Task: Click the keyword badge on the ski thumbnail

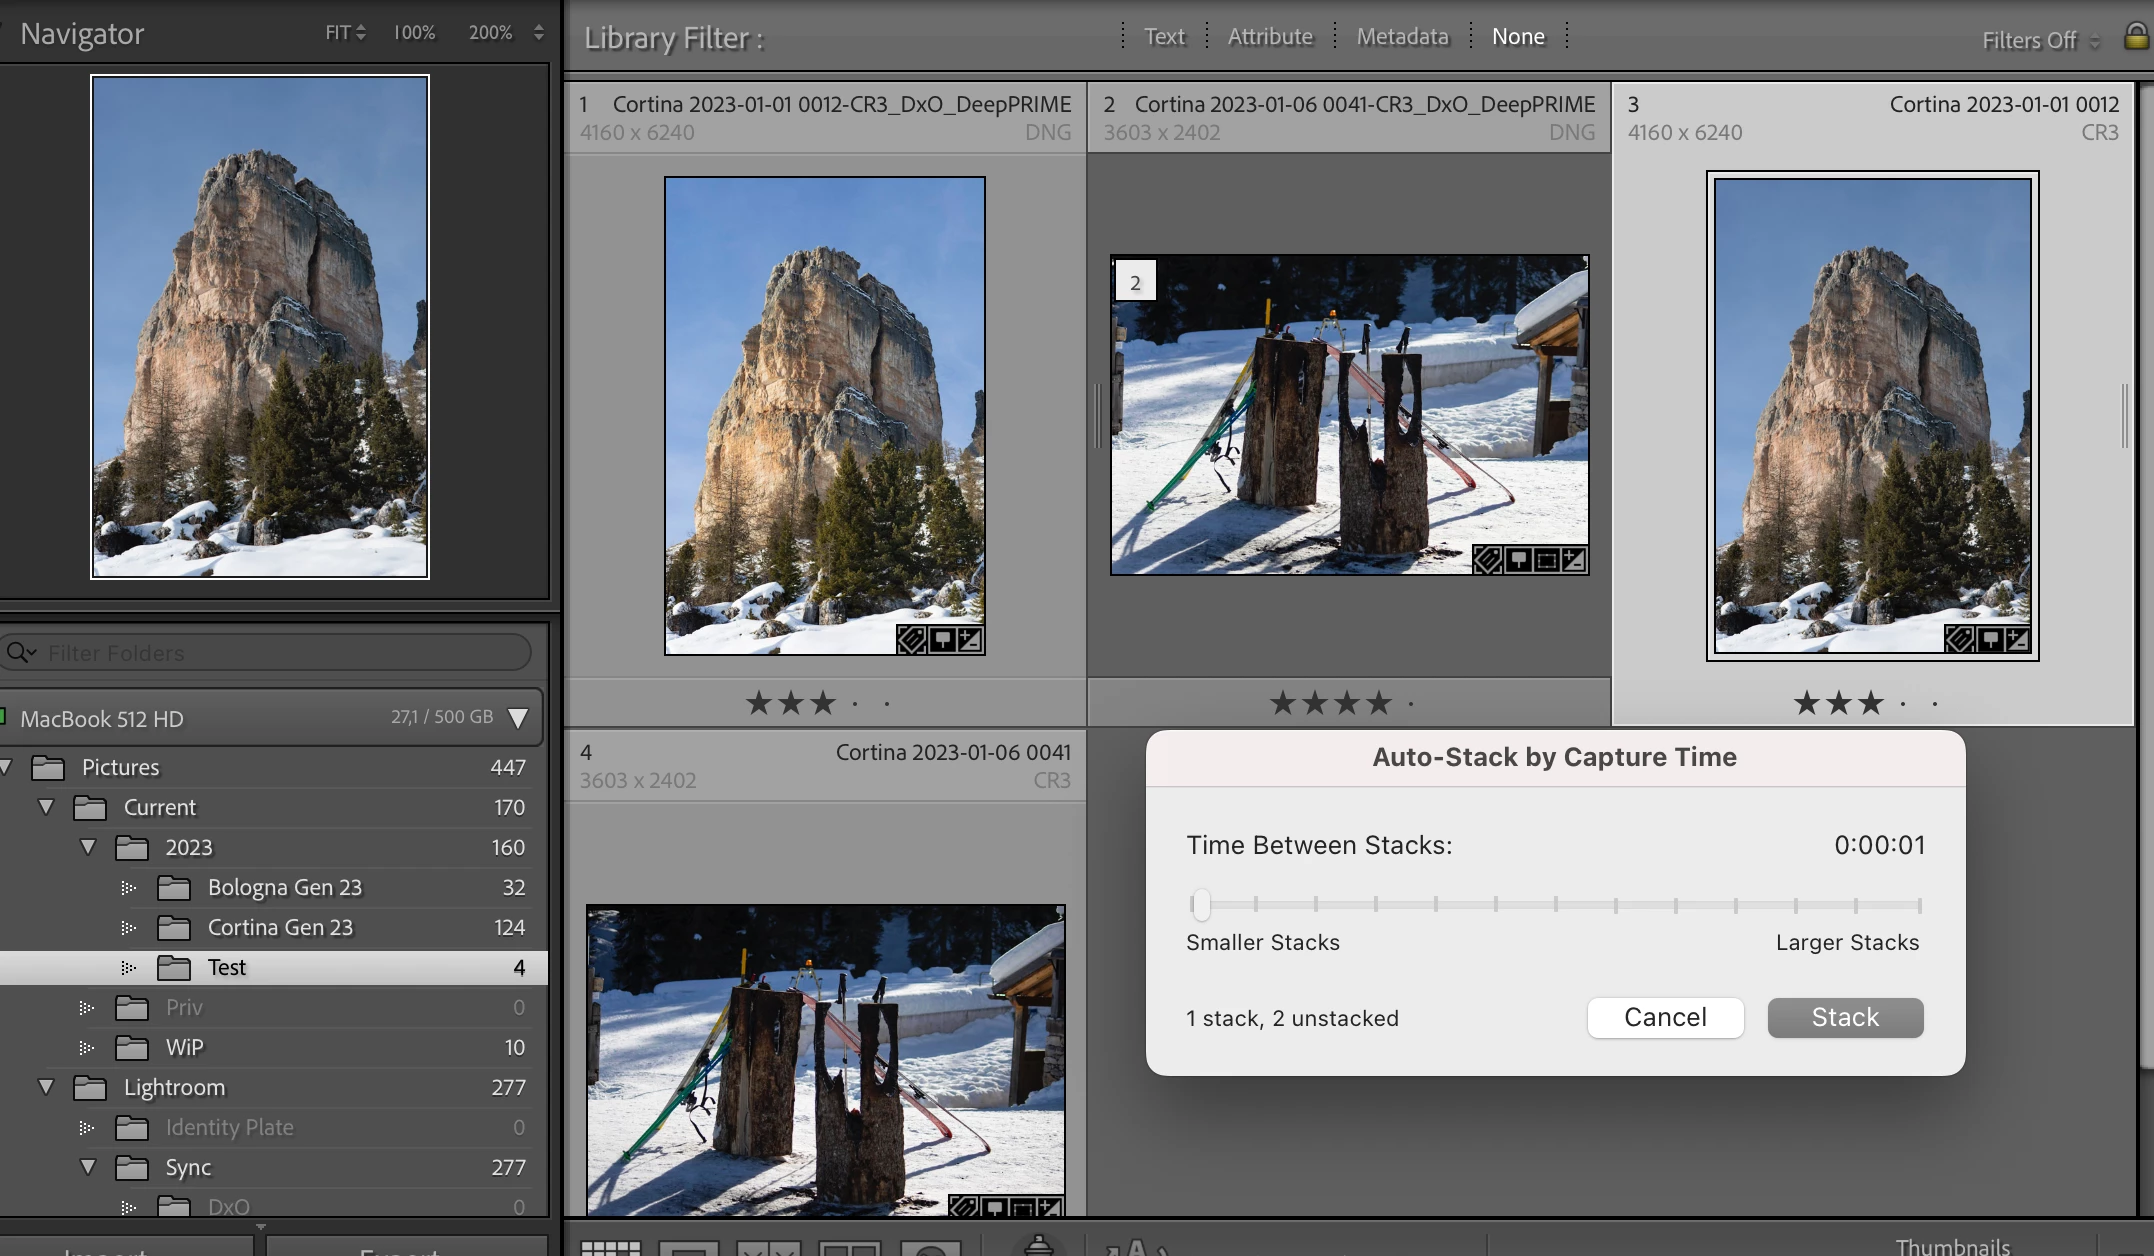Action: (x=1487, y=560)
